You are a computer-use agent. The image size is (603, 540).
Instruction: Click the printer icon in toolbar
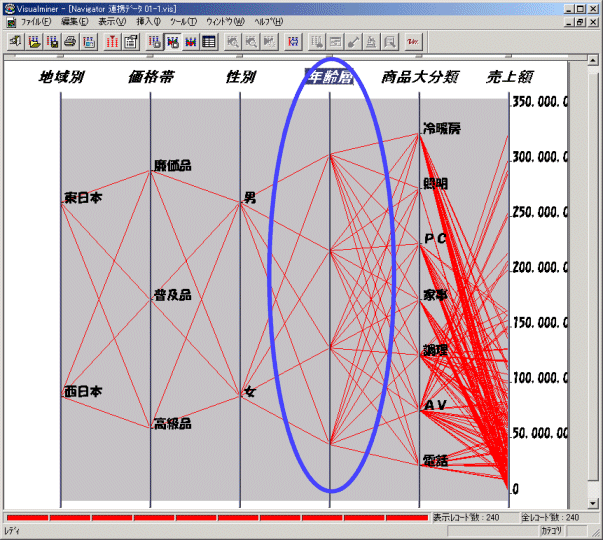point(70,42)
